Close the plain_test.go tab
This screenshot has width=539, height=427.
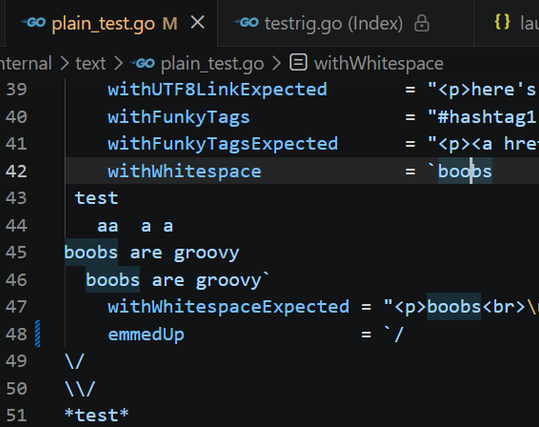click(198, 23)
